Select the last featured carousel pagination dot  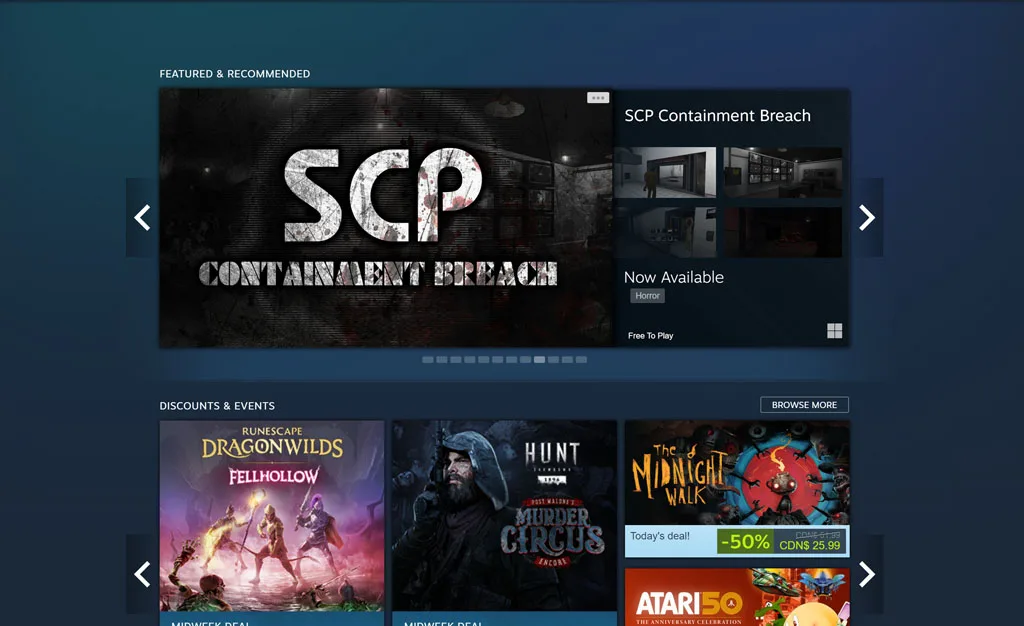coord(581,360)
